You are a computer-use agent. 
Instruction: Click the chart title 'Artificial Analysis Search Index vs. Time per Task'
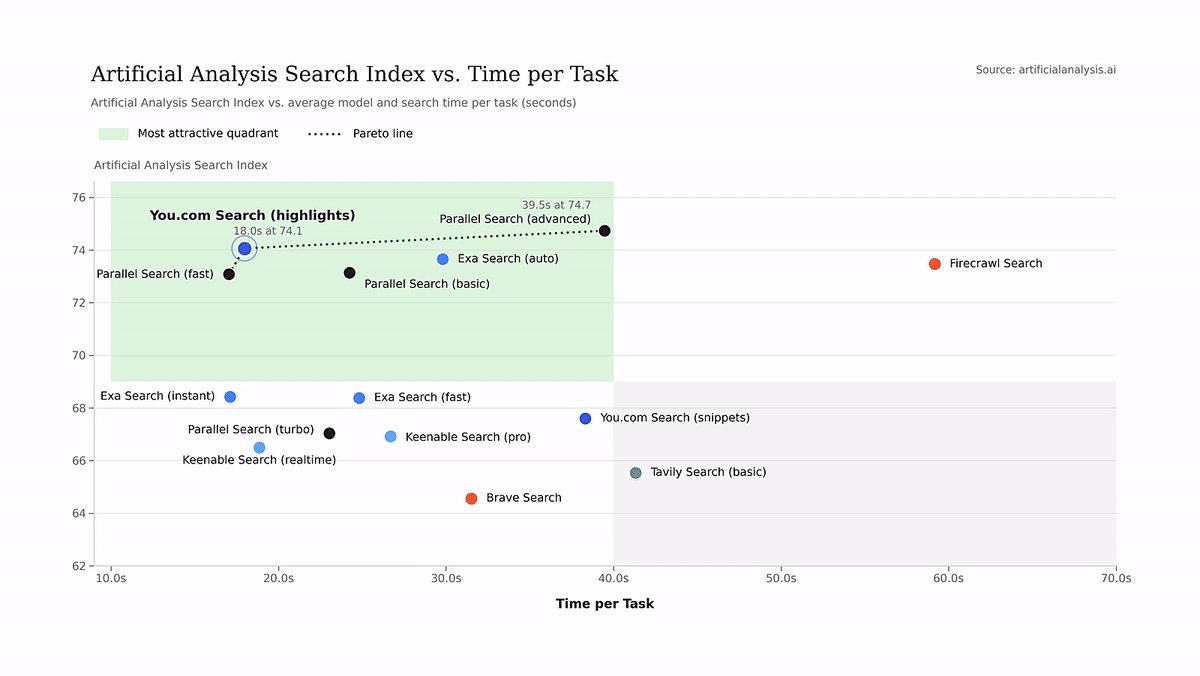355,74
